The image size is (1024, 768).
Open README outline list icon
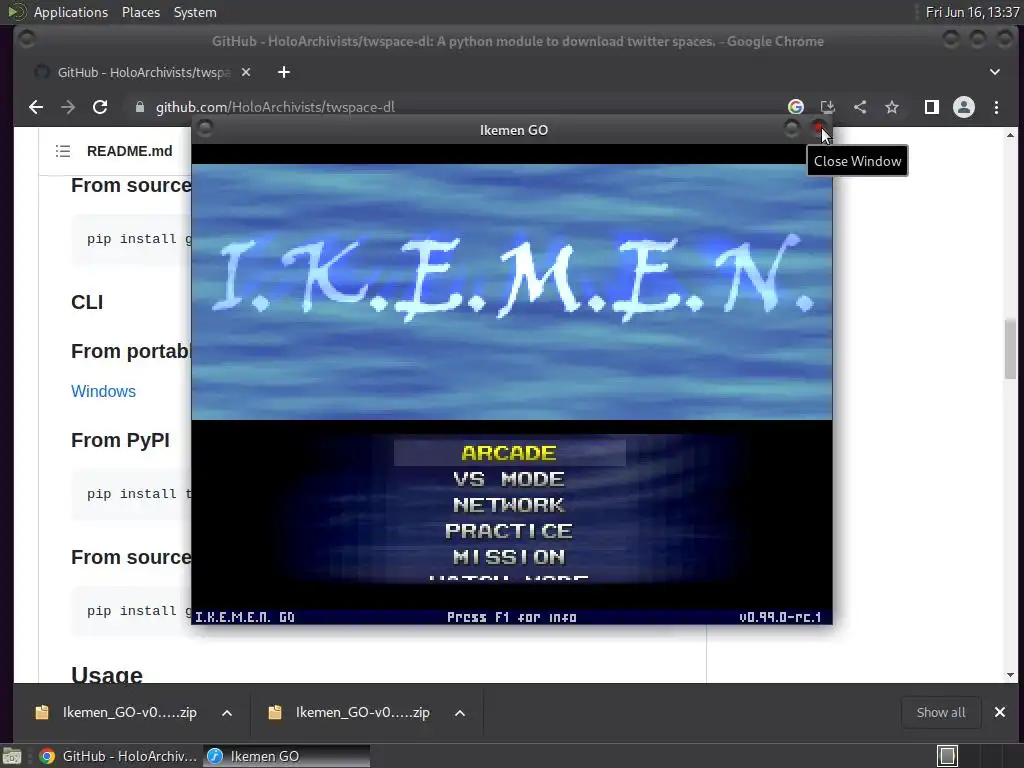coord(63,151)
